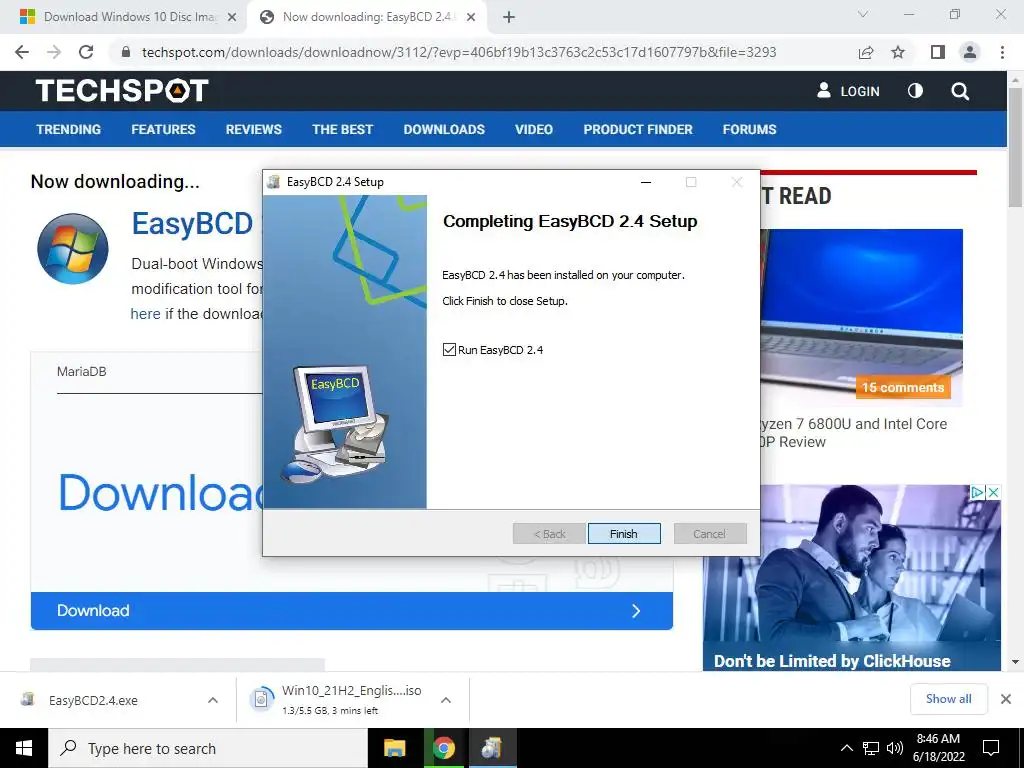Bookmark this page with star icon
The width and height of the screenshot is (1024, 768).
(x=899, y=52)
